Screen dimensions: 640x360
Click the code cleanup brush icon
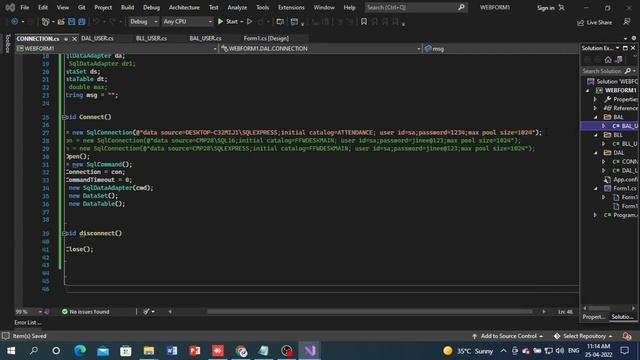146,311
